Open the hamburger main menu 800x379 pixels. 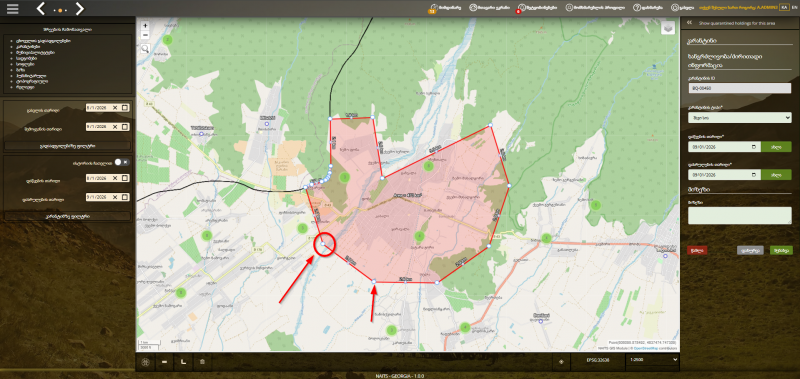12,9
